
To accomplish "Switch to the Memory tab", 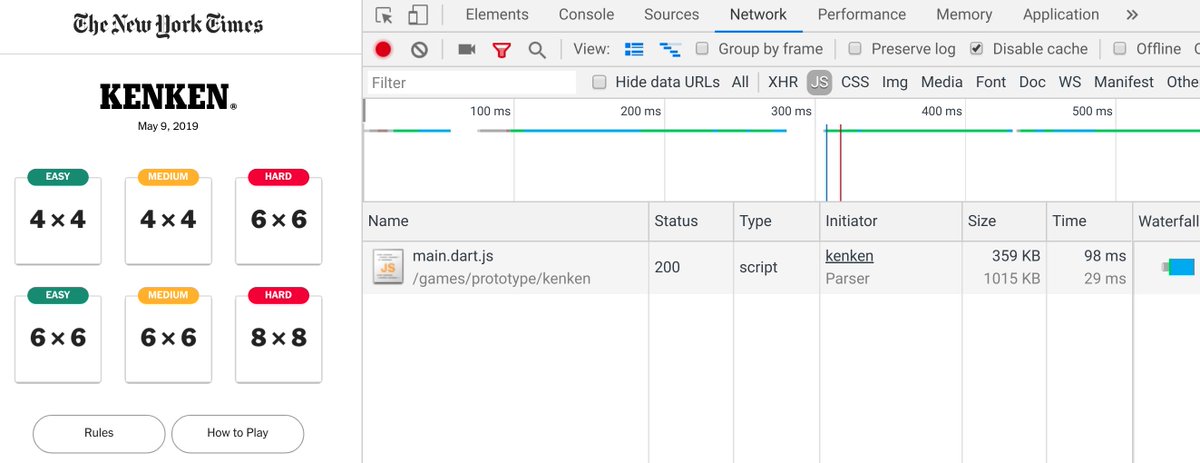I will [964, 14].
